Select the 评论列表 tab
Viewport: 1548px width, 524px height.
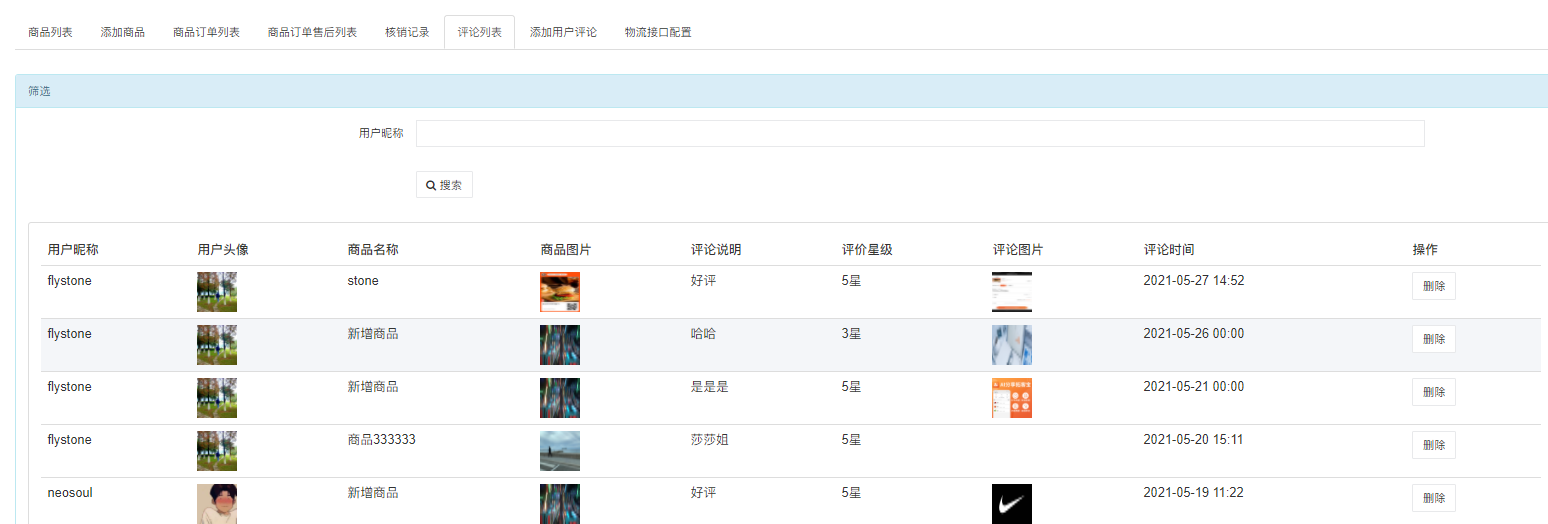pos(479,32)
